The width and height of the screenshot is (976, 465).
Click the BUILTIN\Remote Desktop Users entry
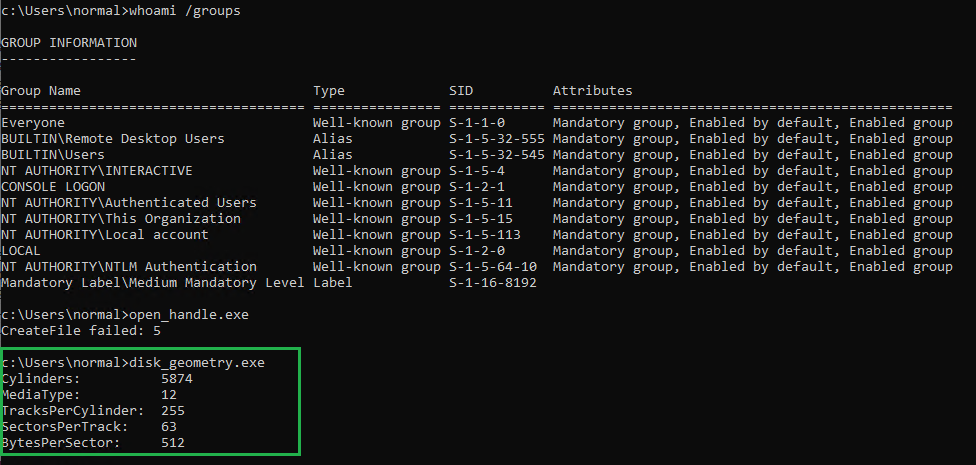(x=112, y=139)
